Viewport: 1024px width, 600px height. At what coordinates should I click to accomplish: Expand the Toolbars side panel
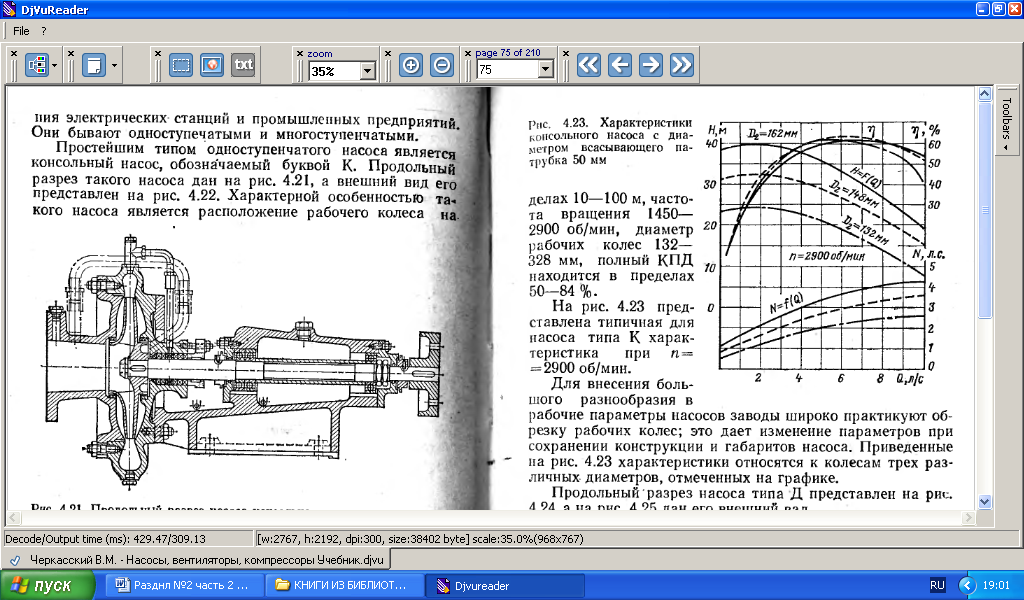(1008, 121)
